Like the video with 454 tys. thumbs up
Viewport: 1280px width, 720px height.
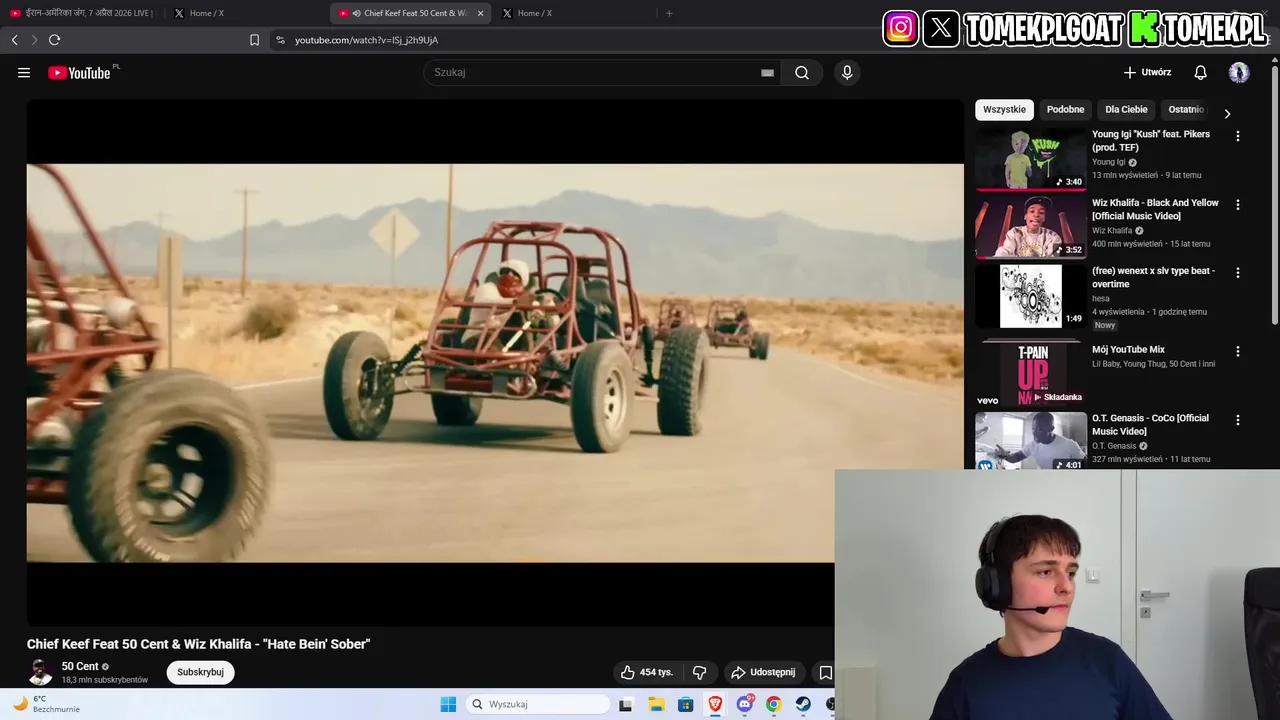[647, 672]
